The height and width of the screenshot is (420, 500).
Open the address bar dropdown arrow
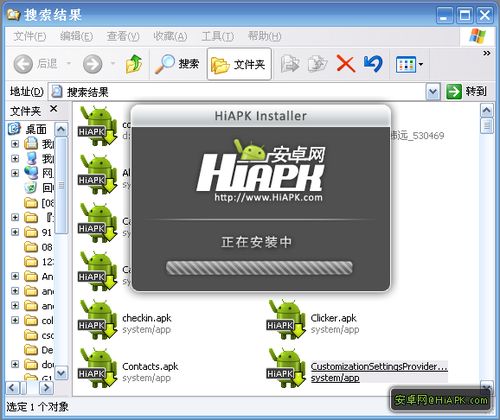(433, 92)
